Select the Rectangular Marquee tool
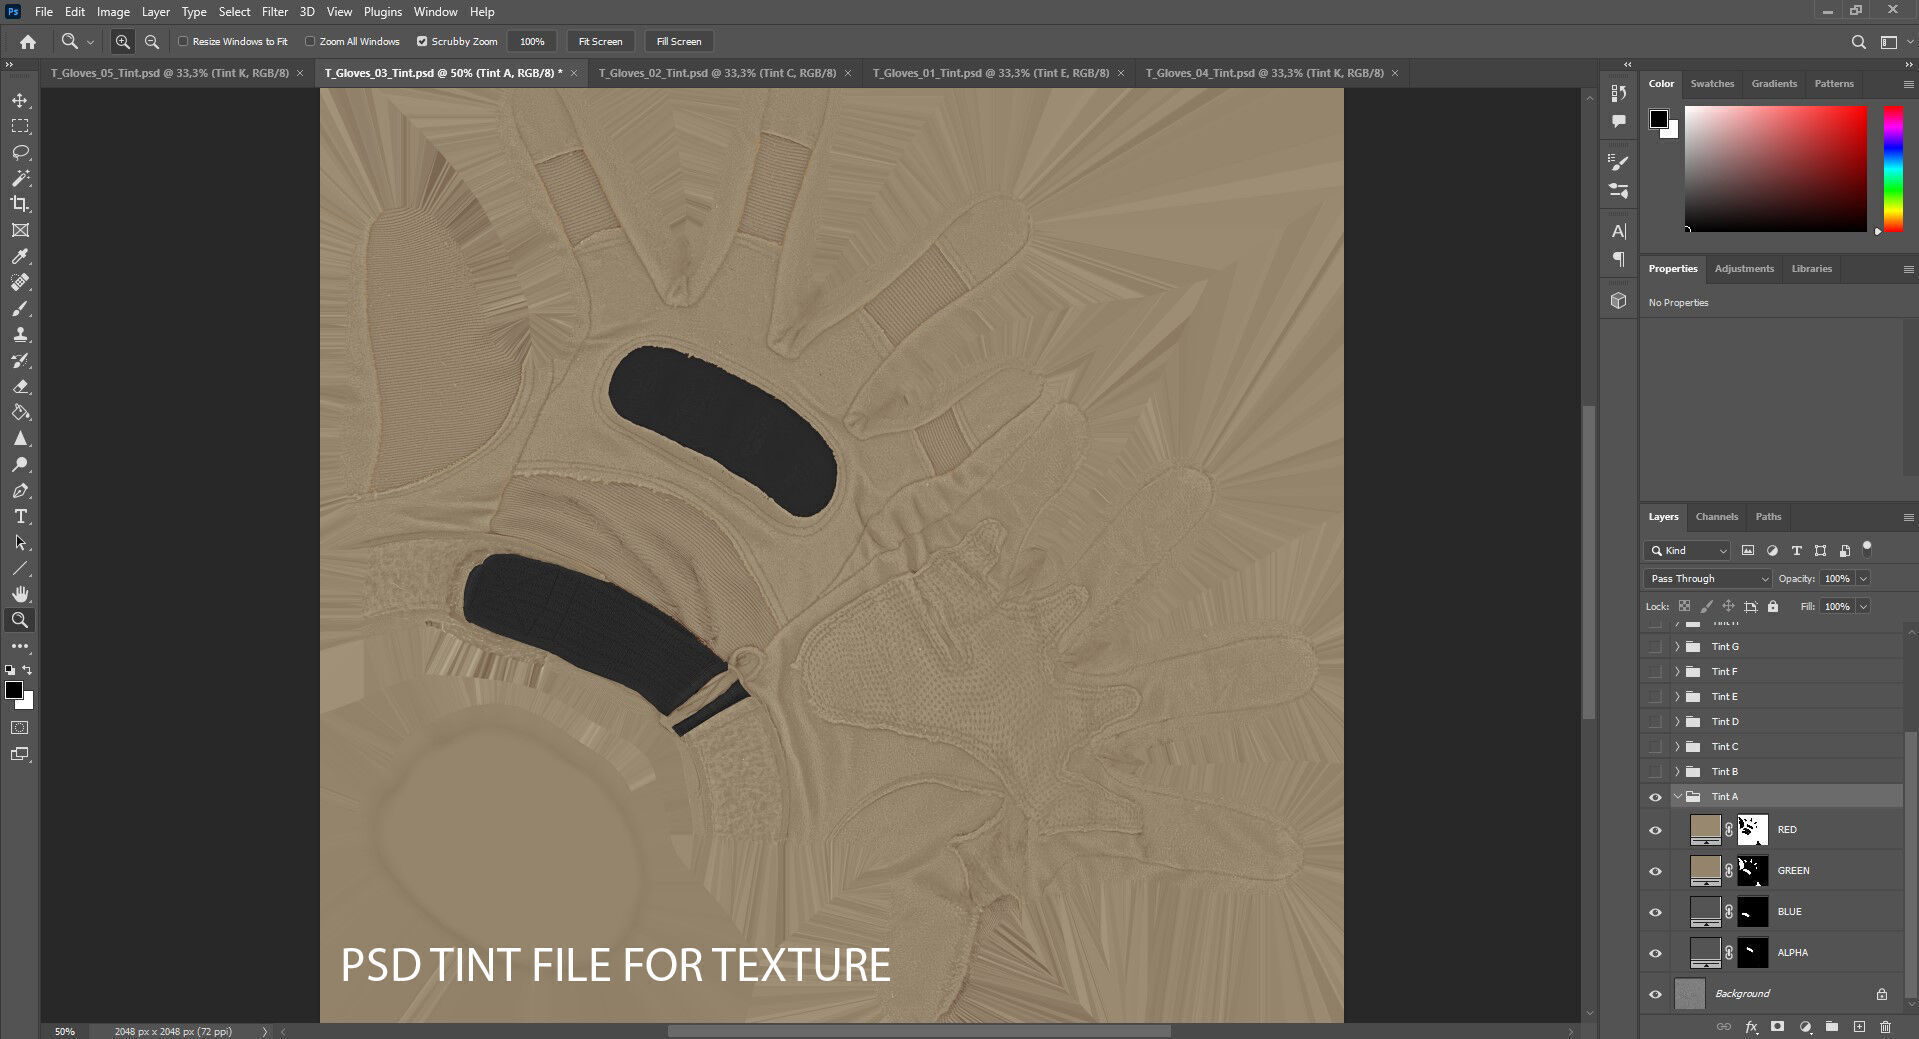1919x1039 pixels. tap(20, 126)
